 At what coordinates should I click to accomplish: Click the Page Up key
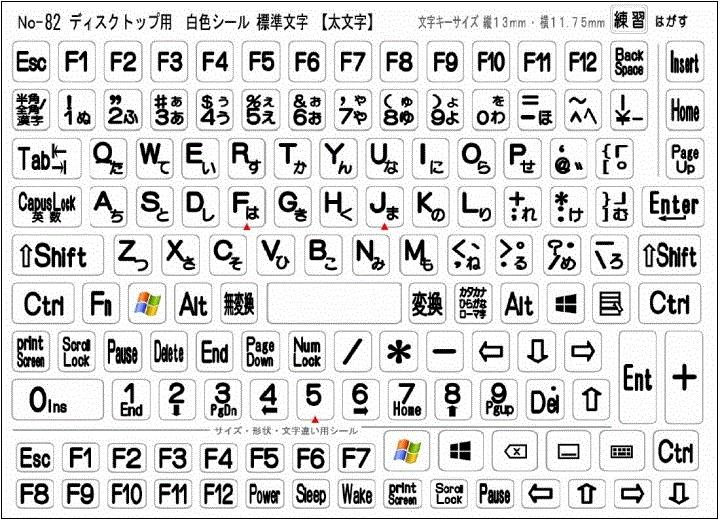click(x=685, y=159)
